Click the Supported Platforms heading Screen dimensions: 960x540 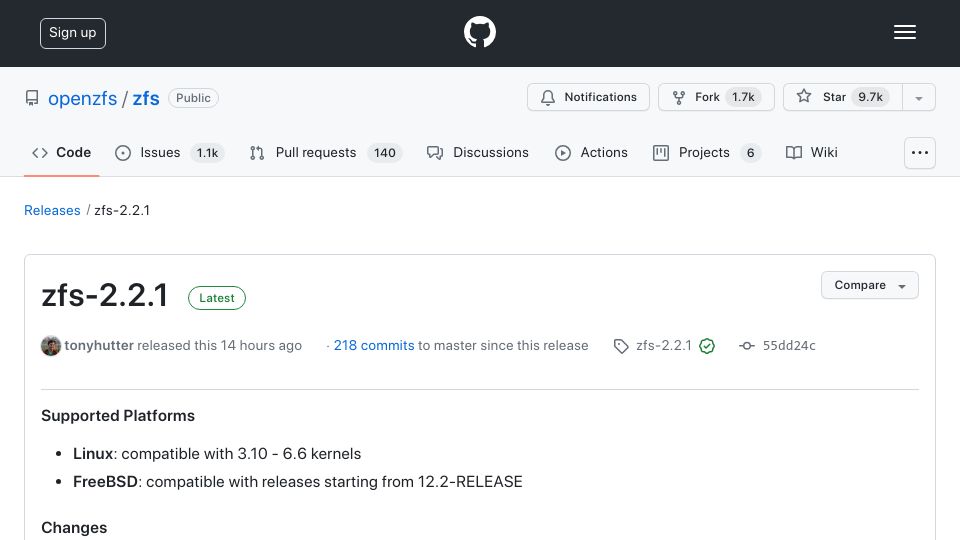click(118, 416)
